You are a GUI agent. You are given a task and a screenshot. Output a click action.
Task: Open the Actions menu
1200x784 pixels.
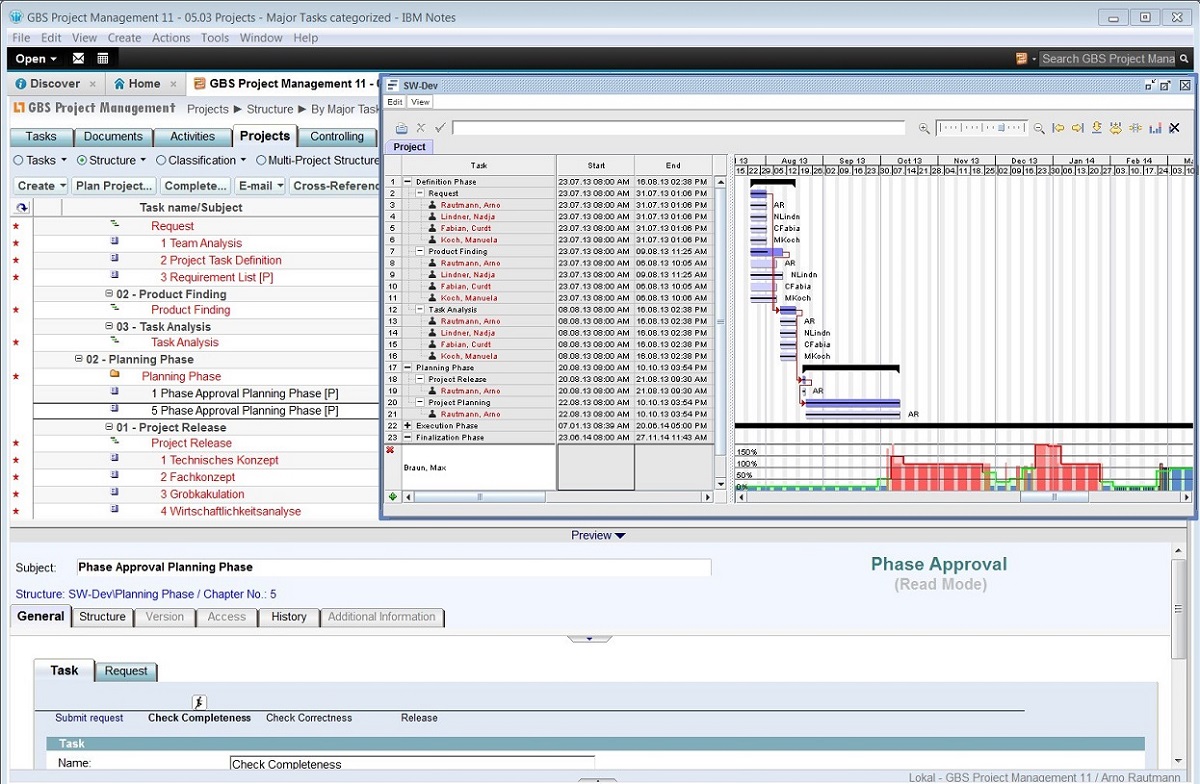click(x=171, y=38)
